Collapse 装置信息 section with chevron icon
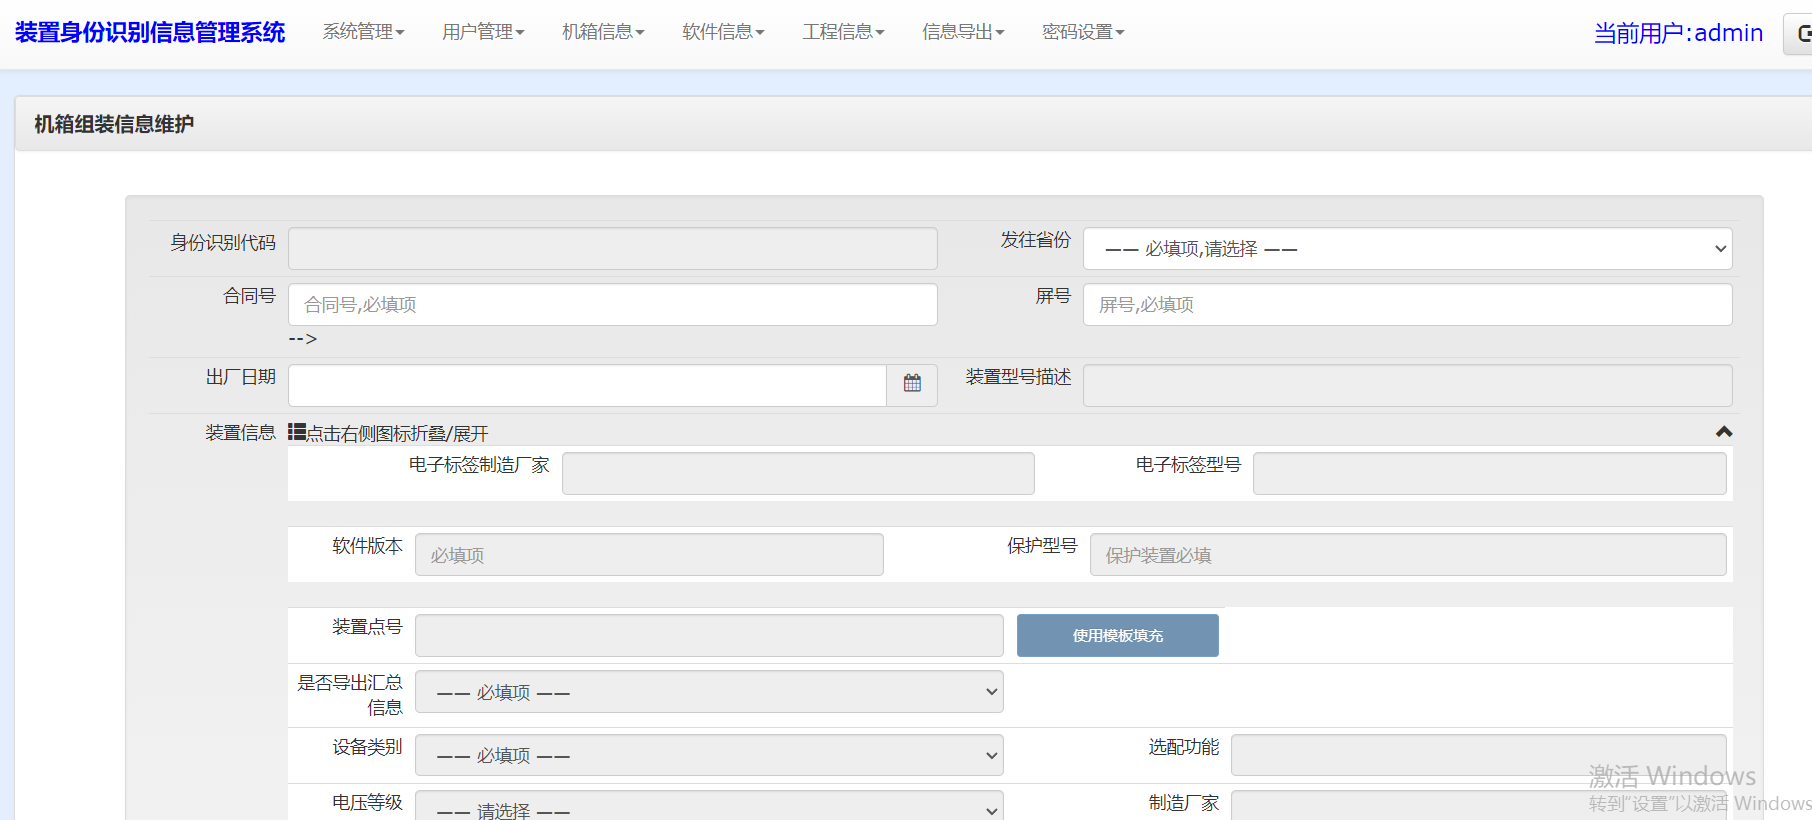 pyautogui.click(x=1724, y=432)
